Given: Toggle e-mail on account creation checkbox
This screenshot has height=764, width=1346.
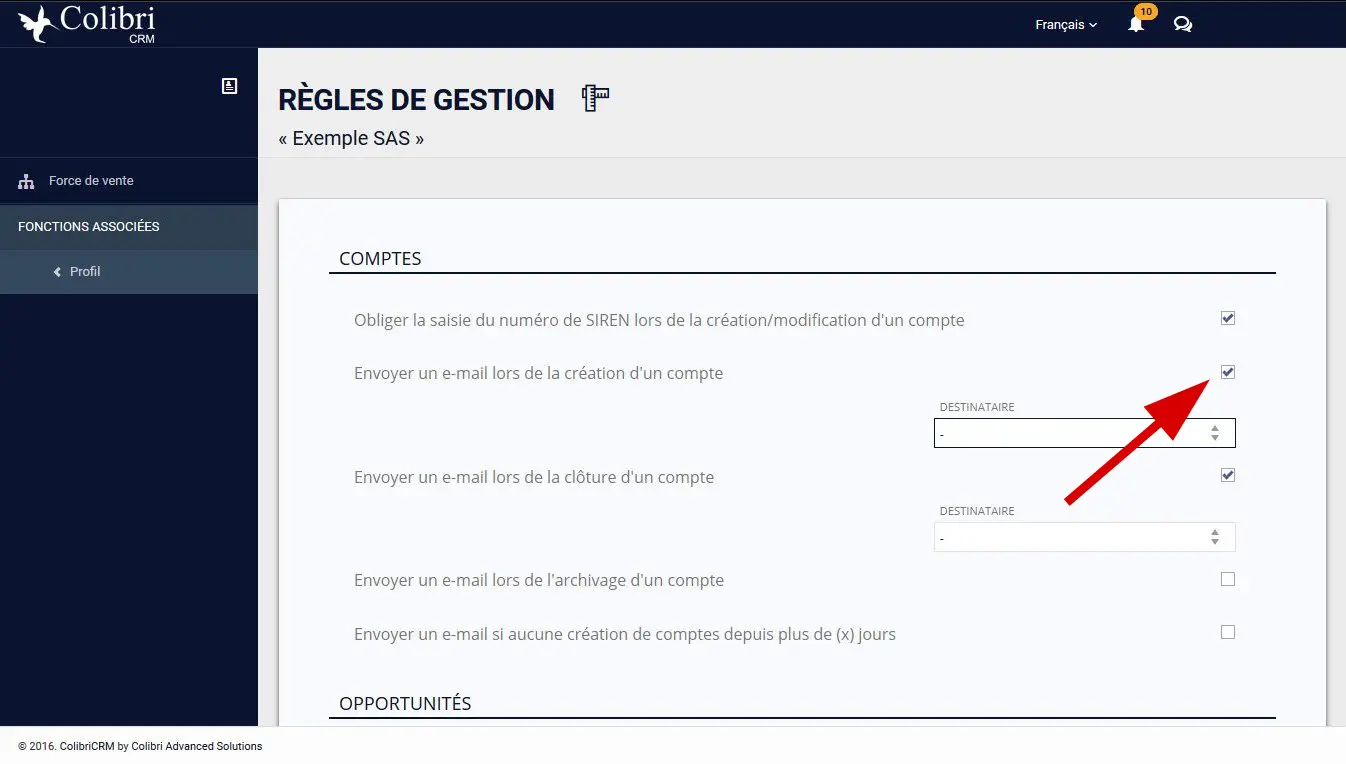Looking at the screenshot, I should click(1228, 372).
